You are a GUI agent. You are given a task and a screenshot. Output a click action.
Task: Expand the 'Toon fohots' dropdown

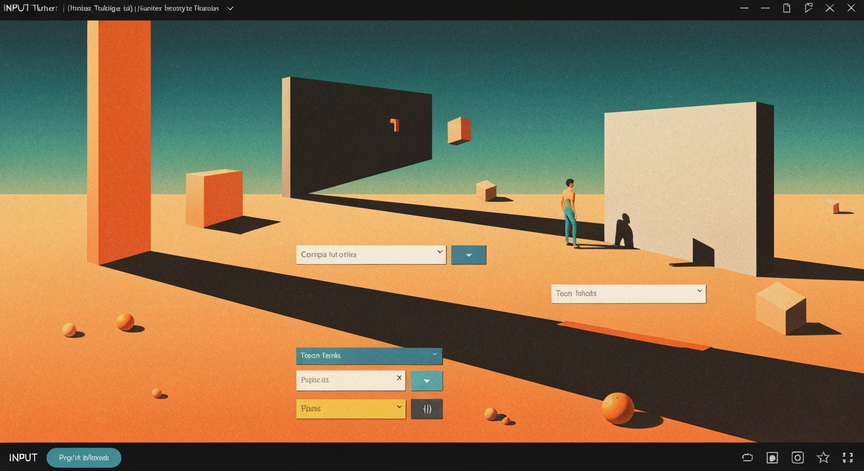pos(628,294)
